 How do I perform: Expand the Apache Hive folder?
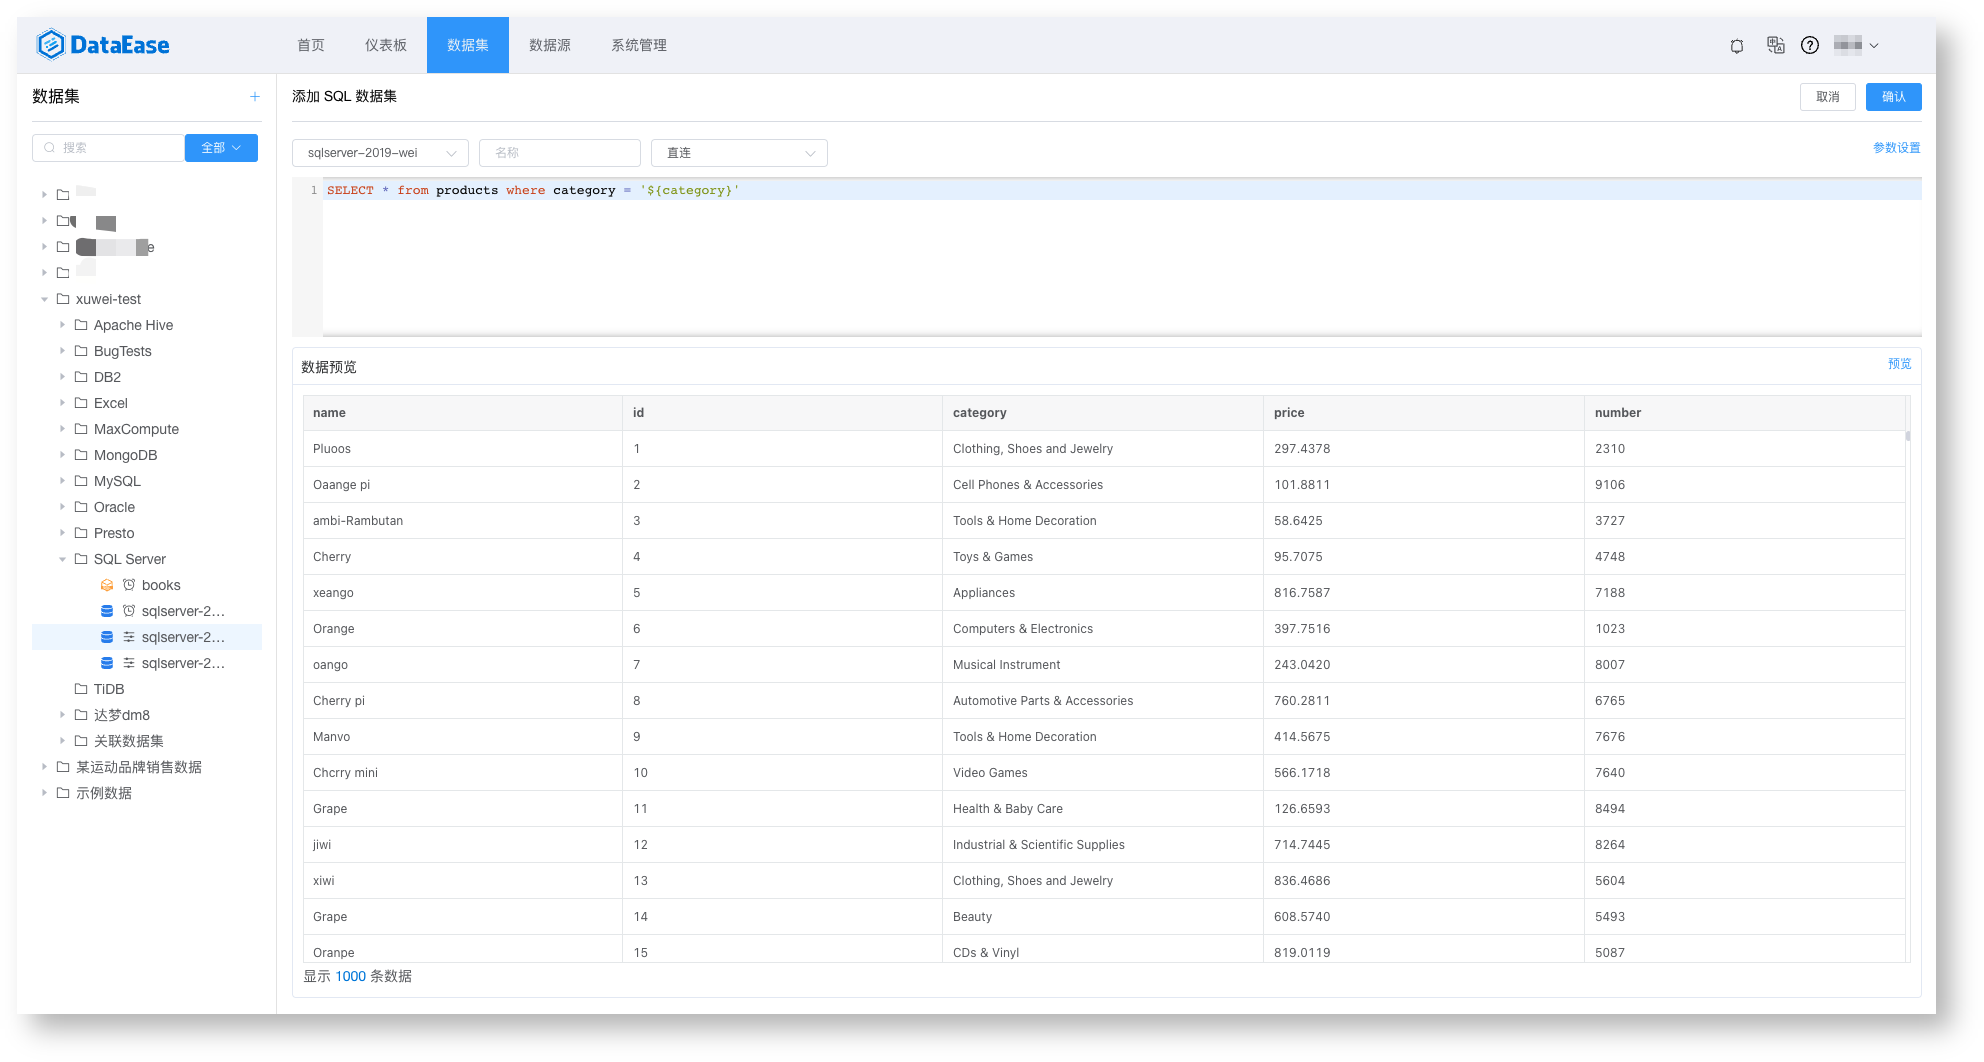pyautogui.click(x=62, y=325)
